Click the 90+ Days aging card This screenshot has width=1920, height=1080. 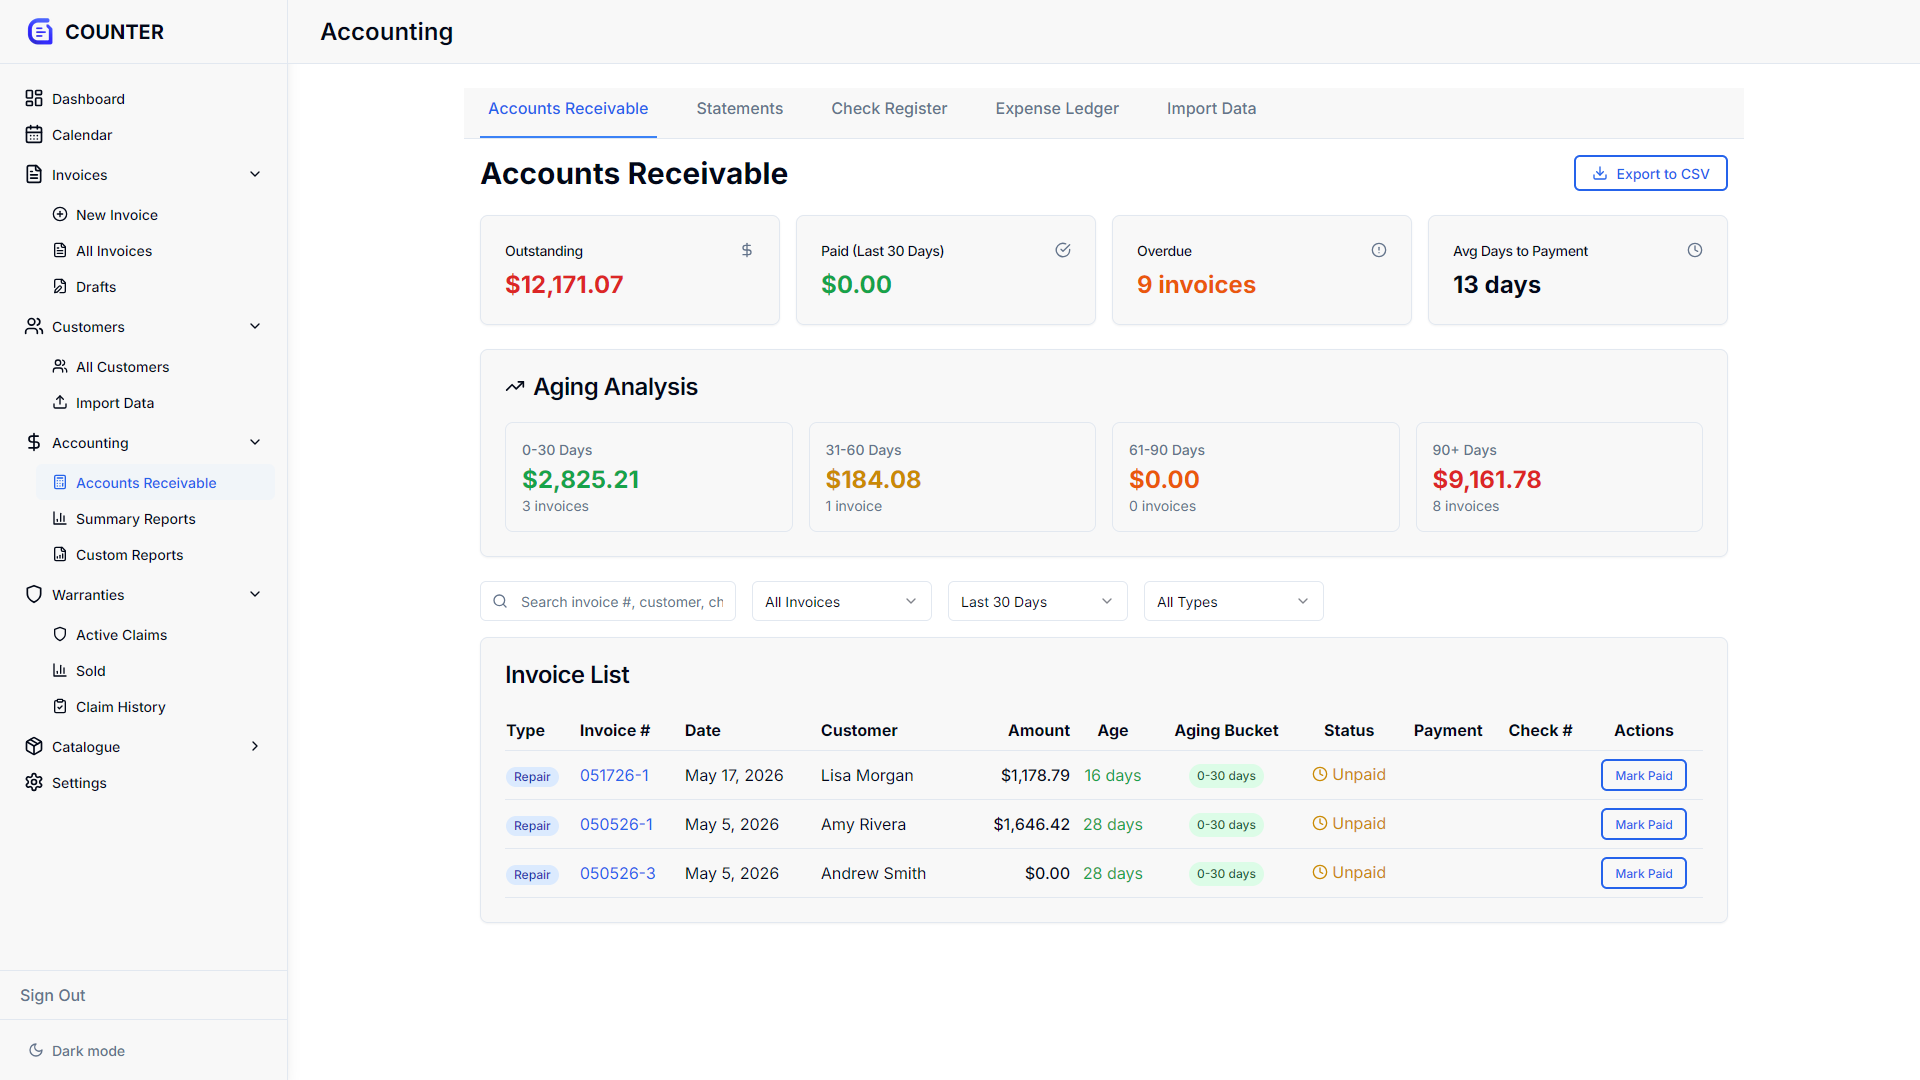(1559, 477)
